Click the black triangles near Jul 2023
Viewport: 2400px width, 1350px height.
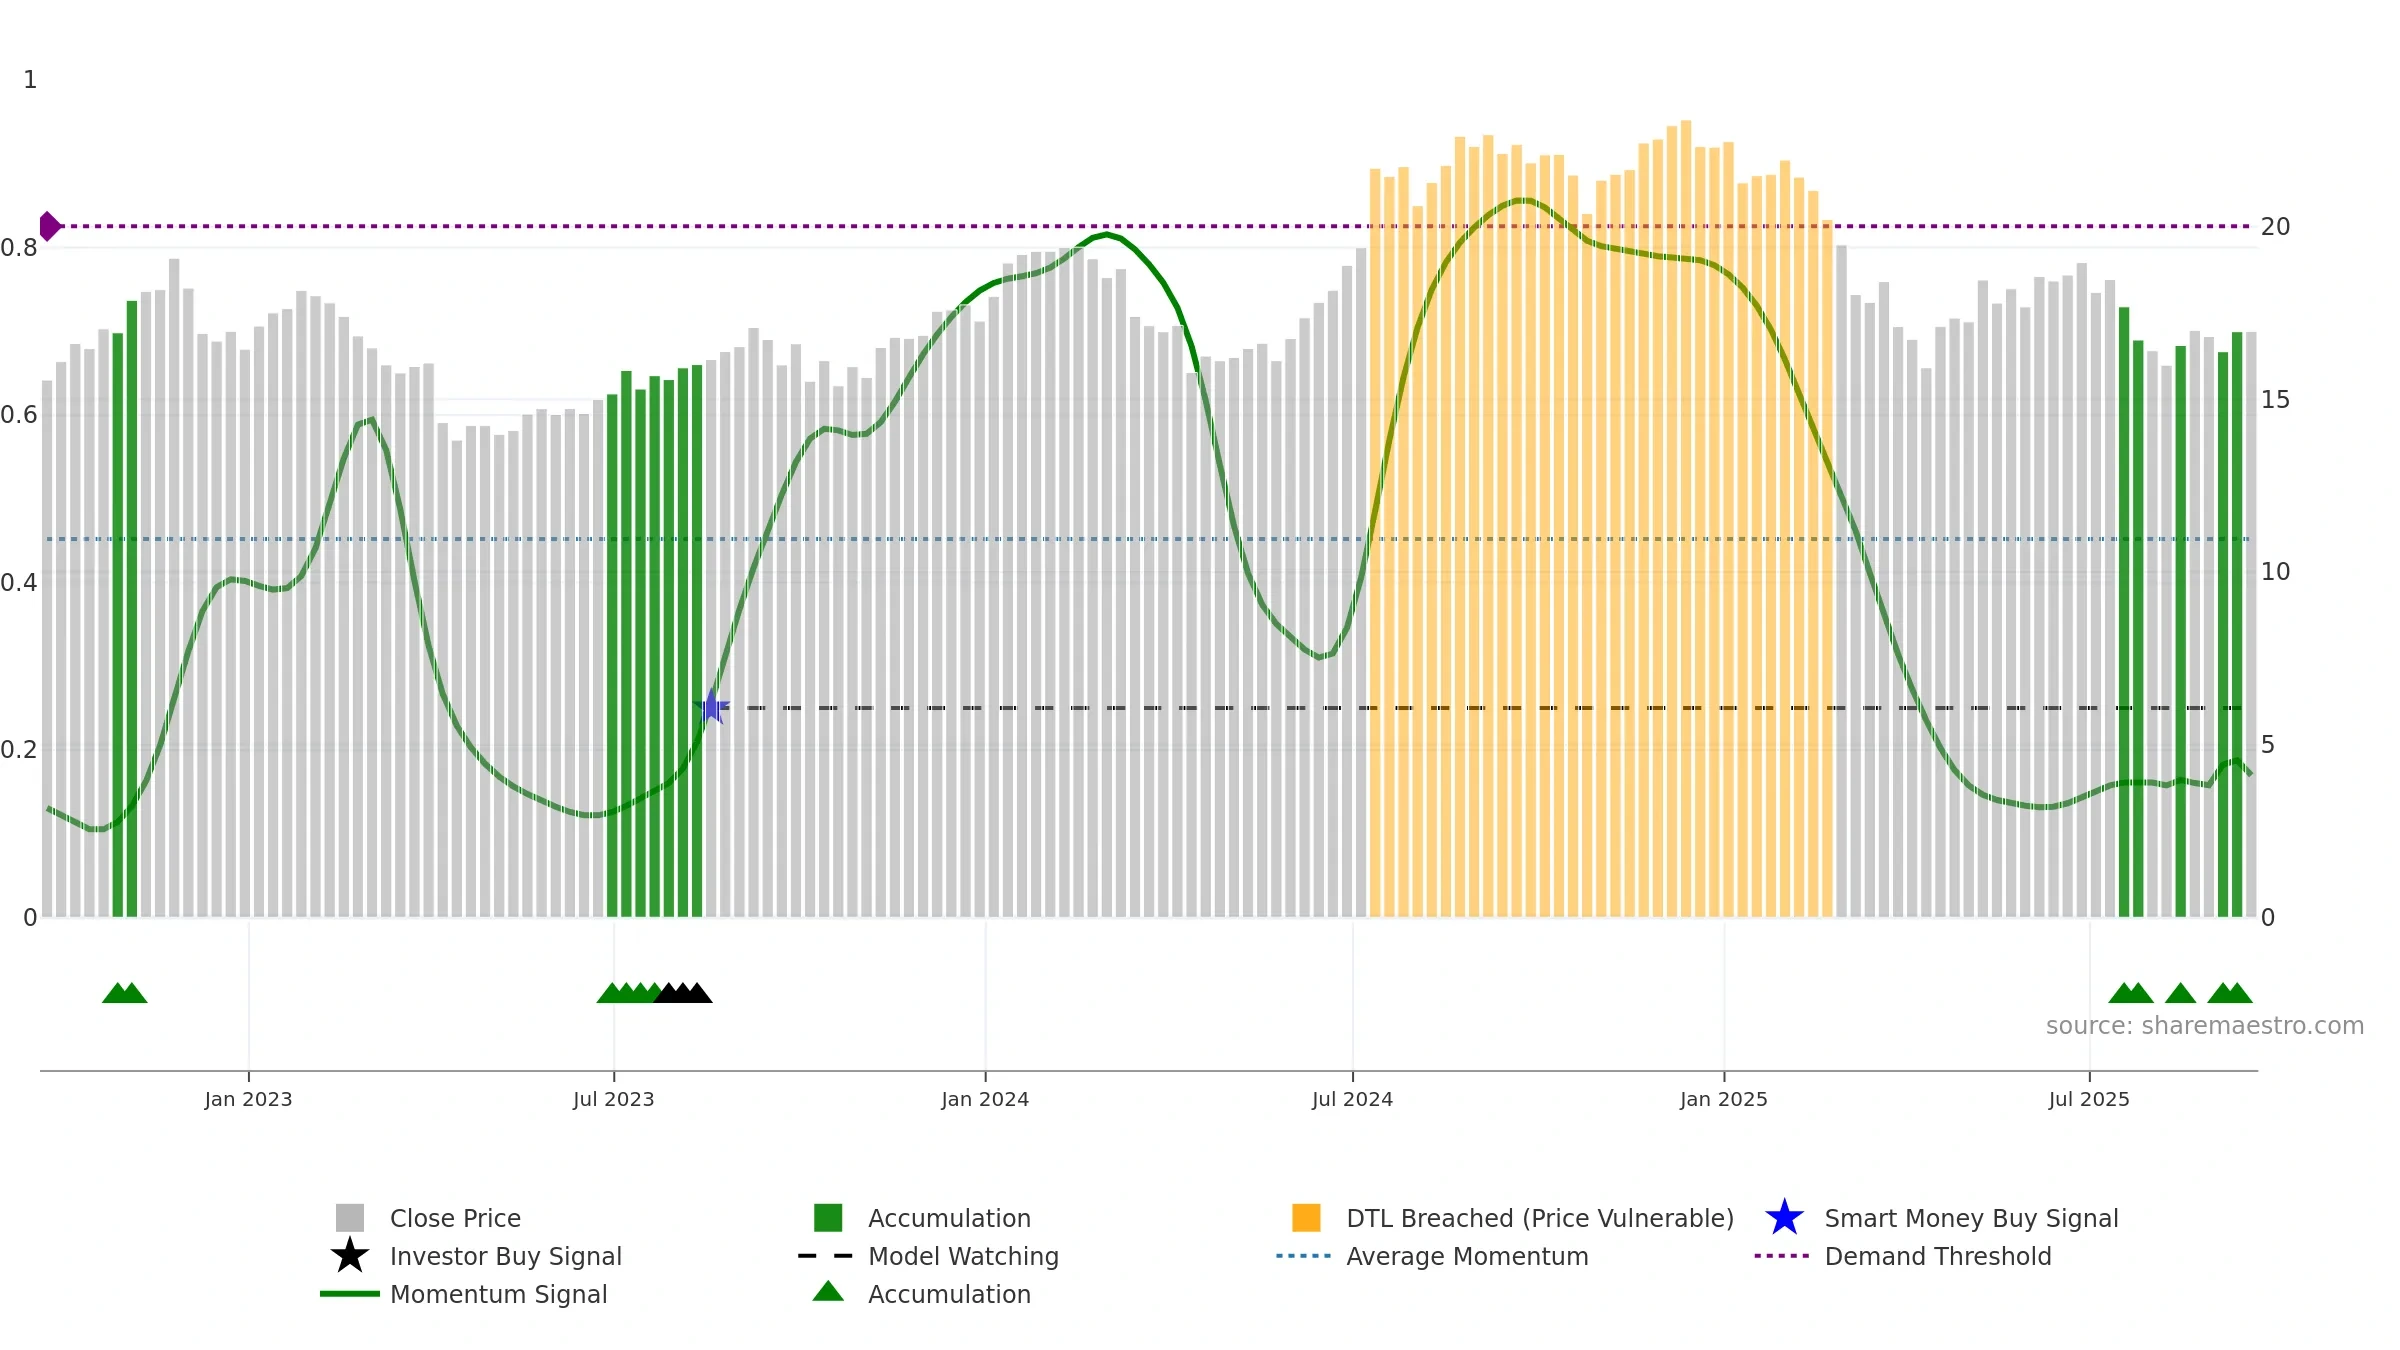click(683, 993)
